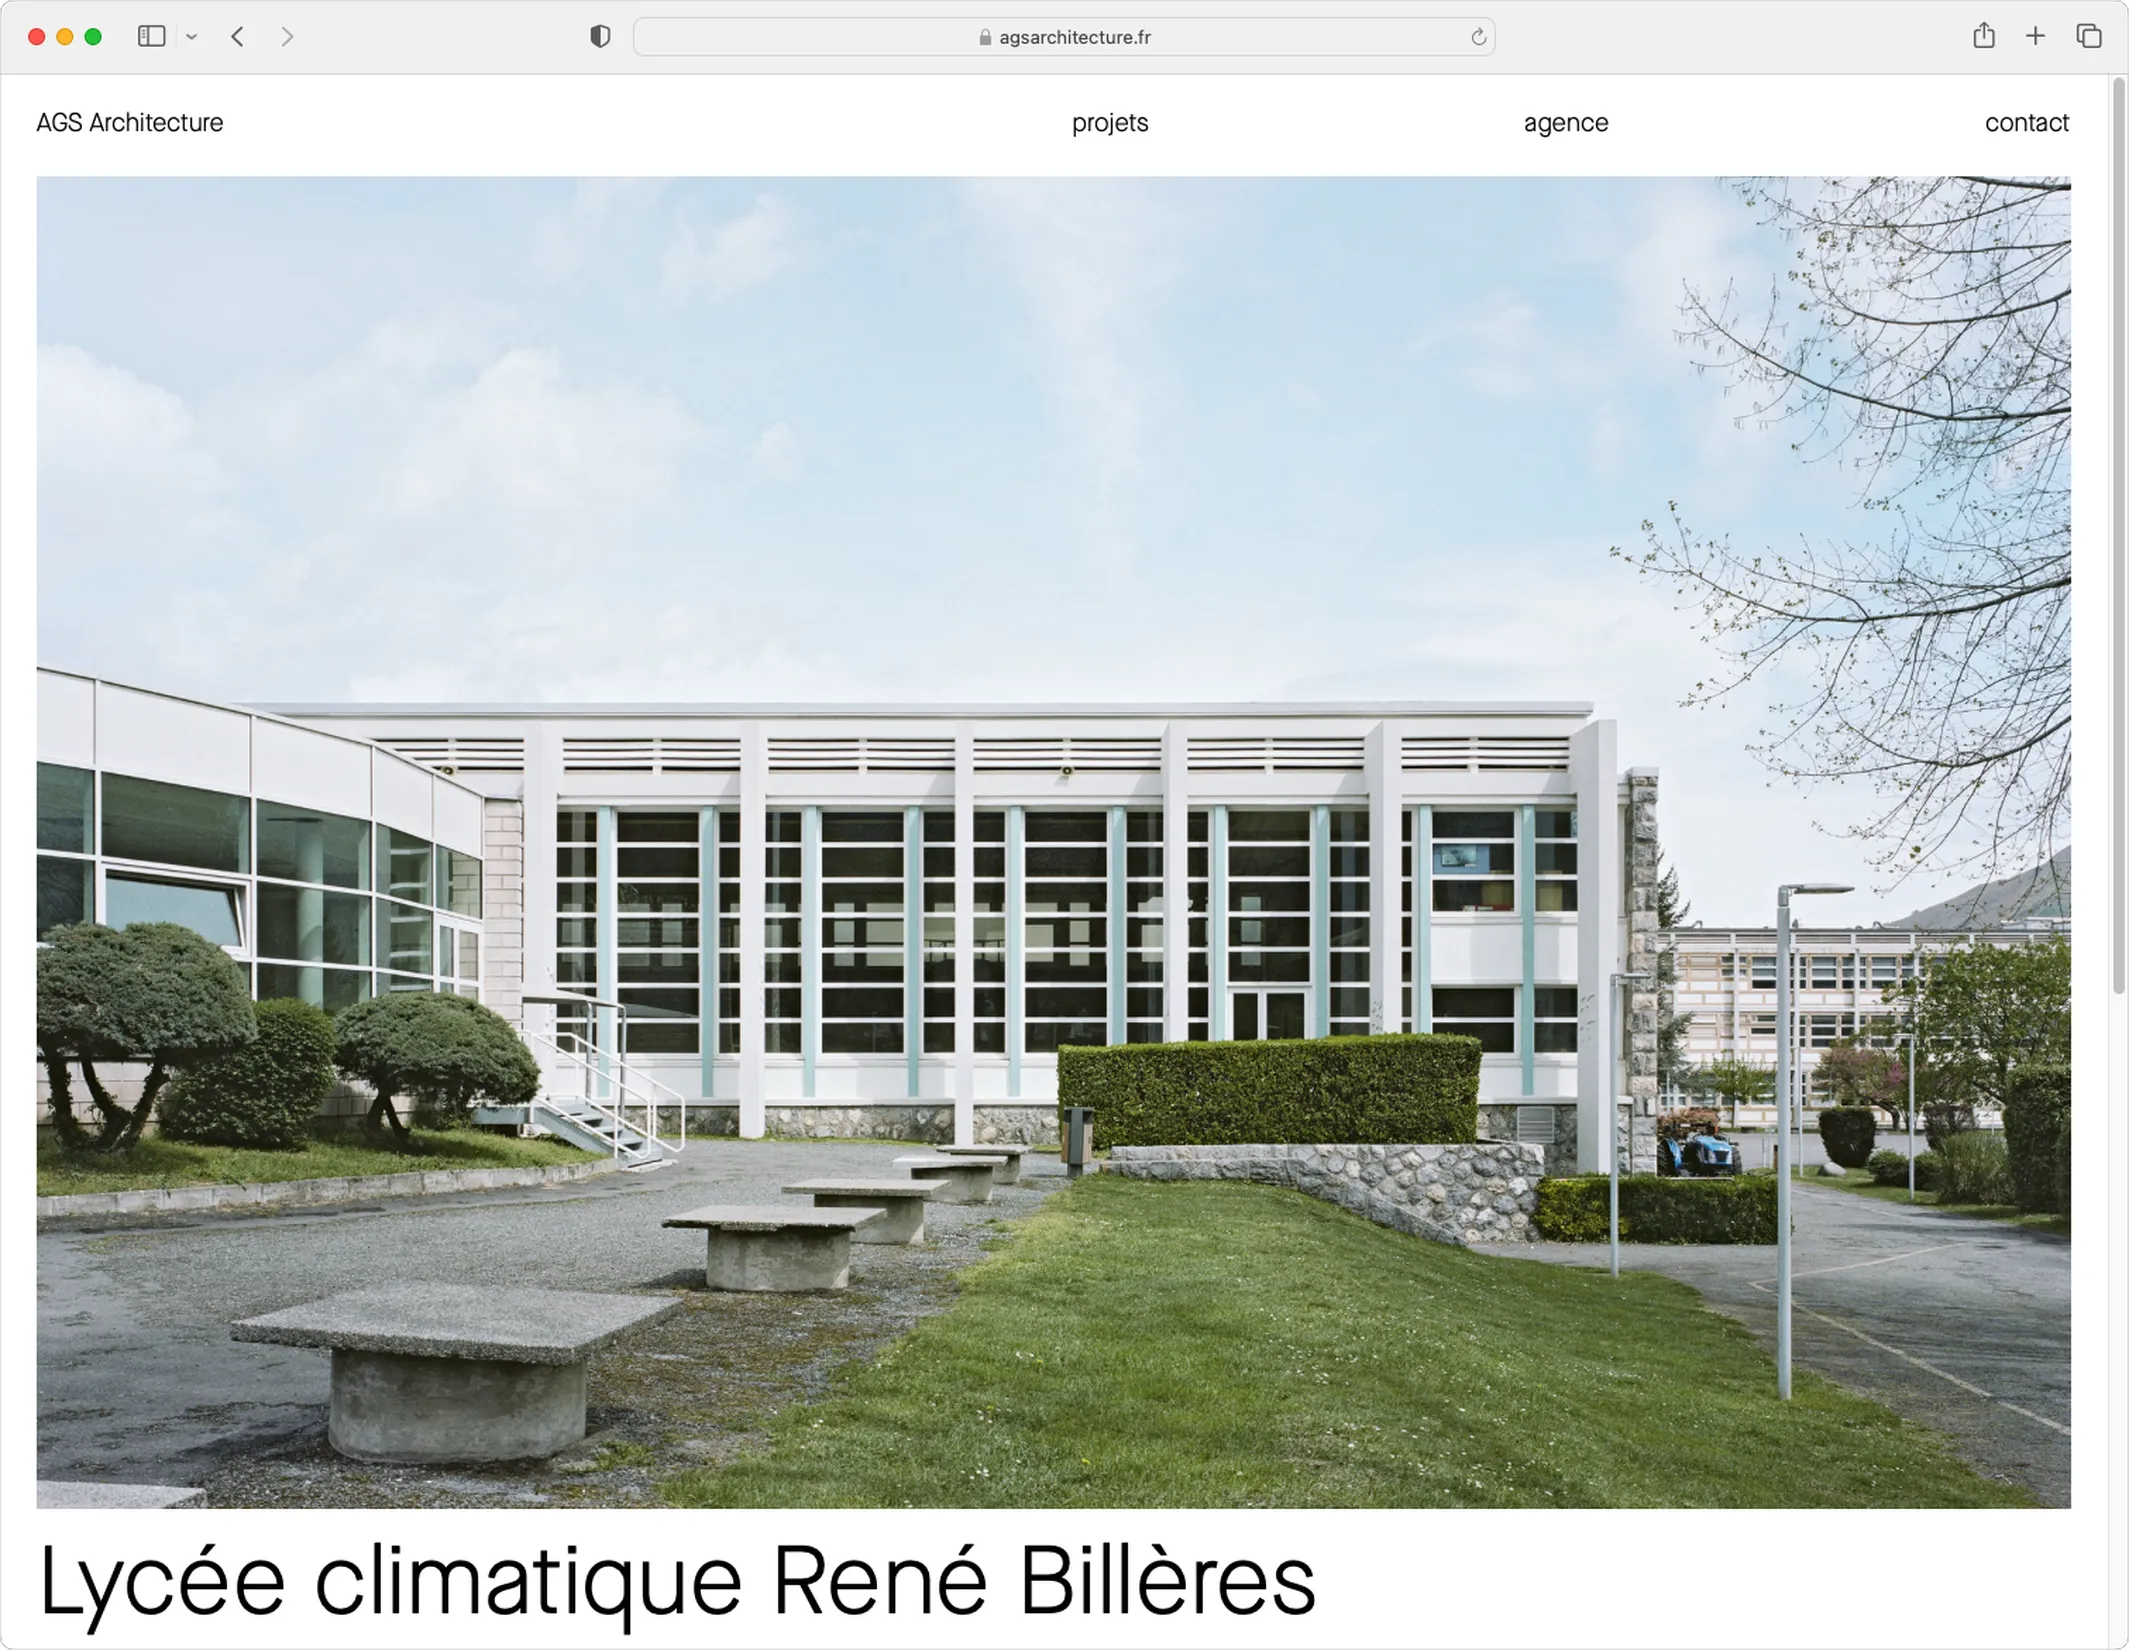Image resolution: width=2129 pixels, height=1650 pixels.
Task: Open the AGS Architecture home link
Action: pyautogui.click(x=130, y=123)
